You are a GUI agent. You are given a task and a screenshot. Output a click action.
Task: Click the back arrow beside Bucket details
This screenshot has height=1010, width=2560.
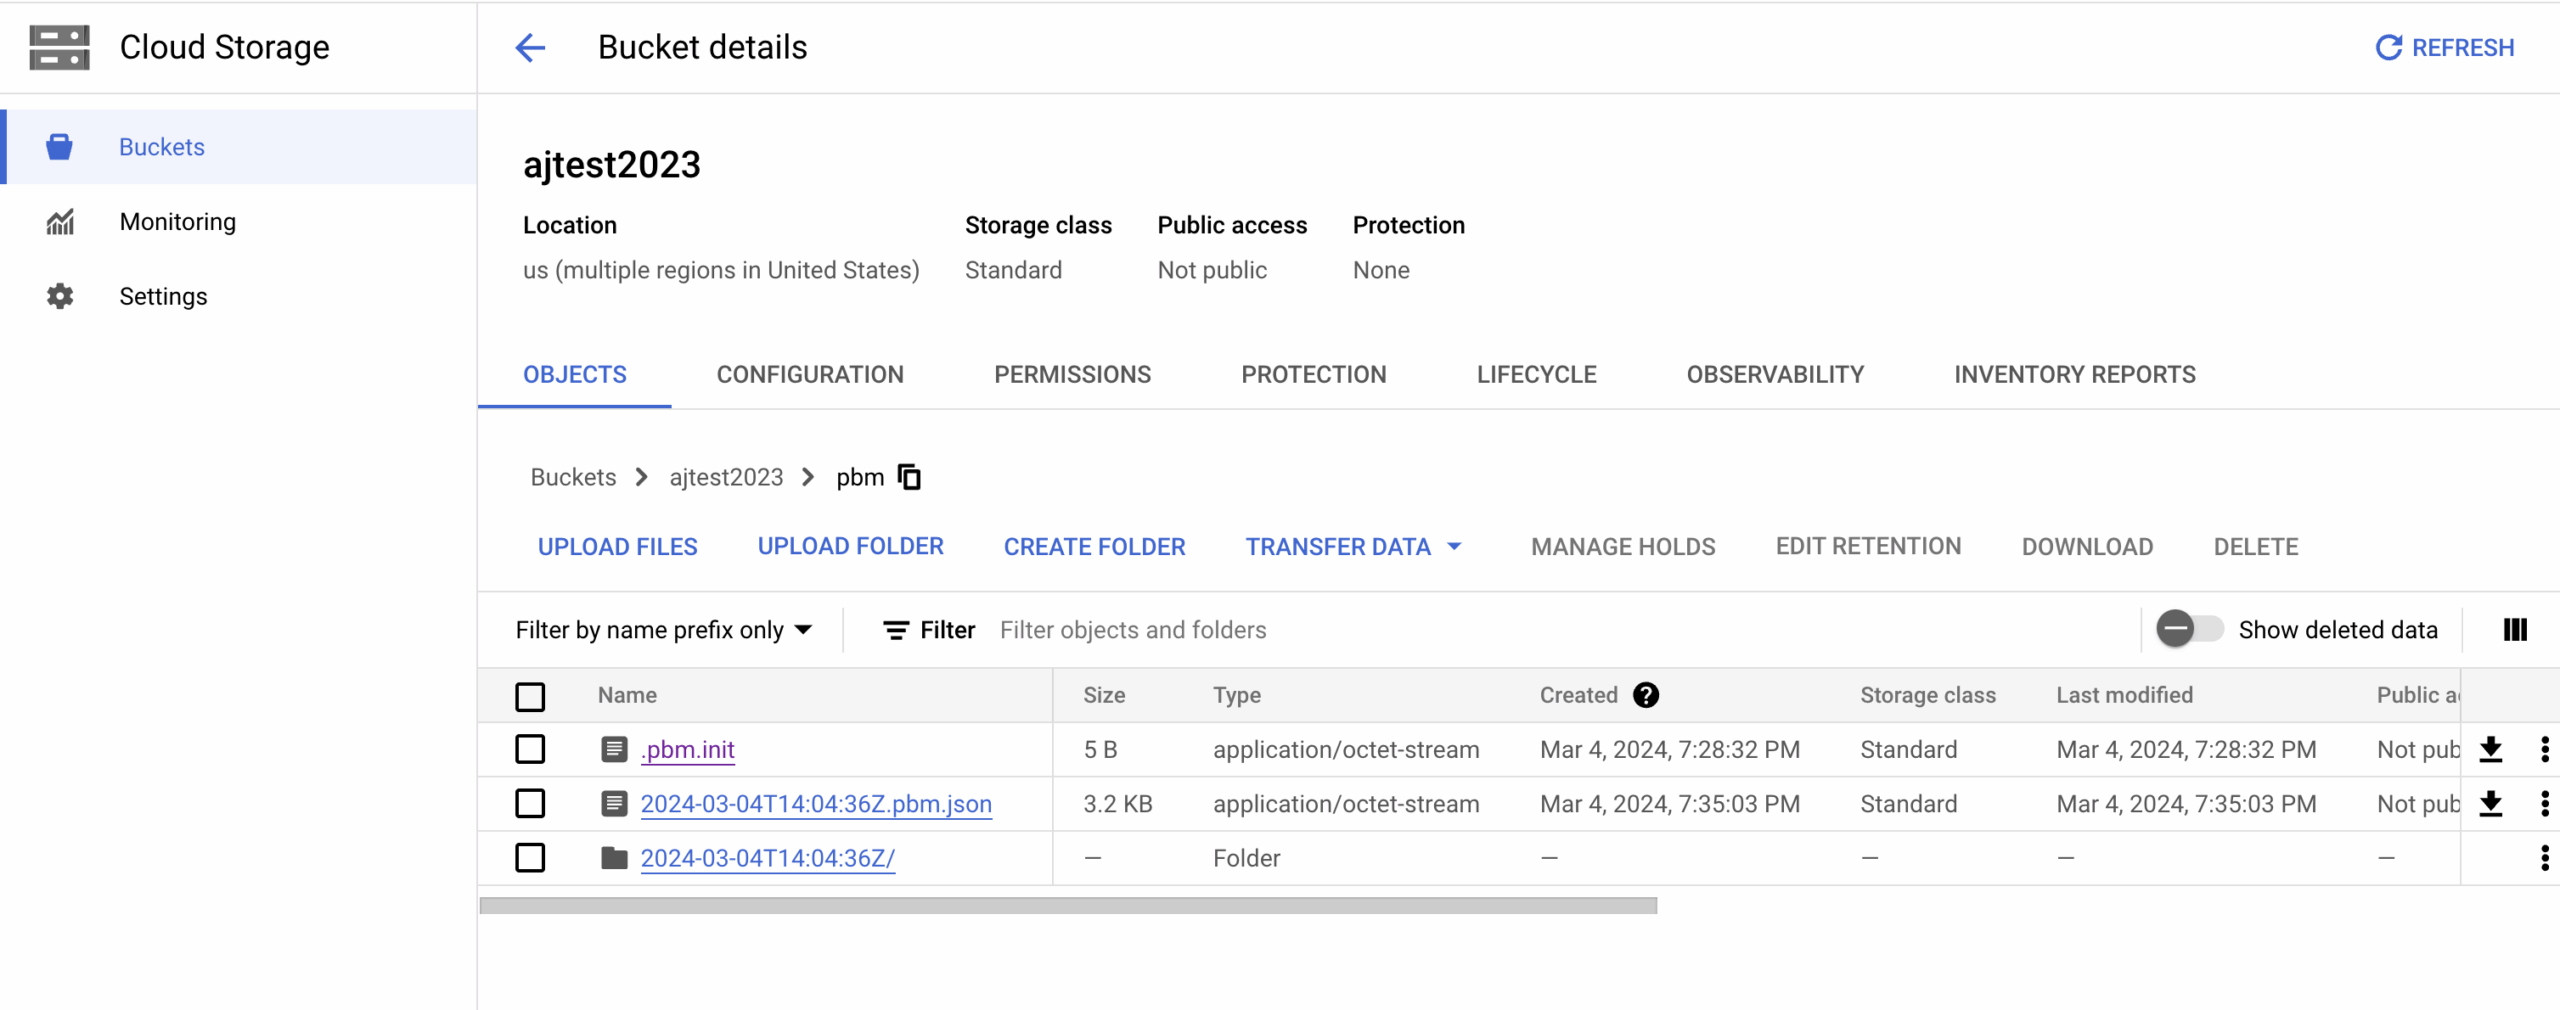(531, 47)
